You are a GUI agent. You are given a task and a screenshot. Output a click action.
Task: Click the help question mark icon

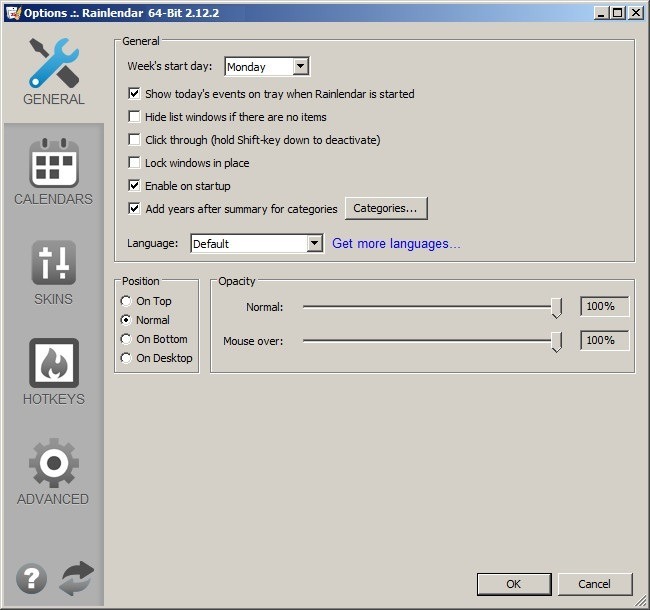(x=31, y=579)
